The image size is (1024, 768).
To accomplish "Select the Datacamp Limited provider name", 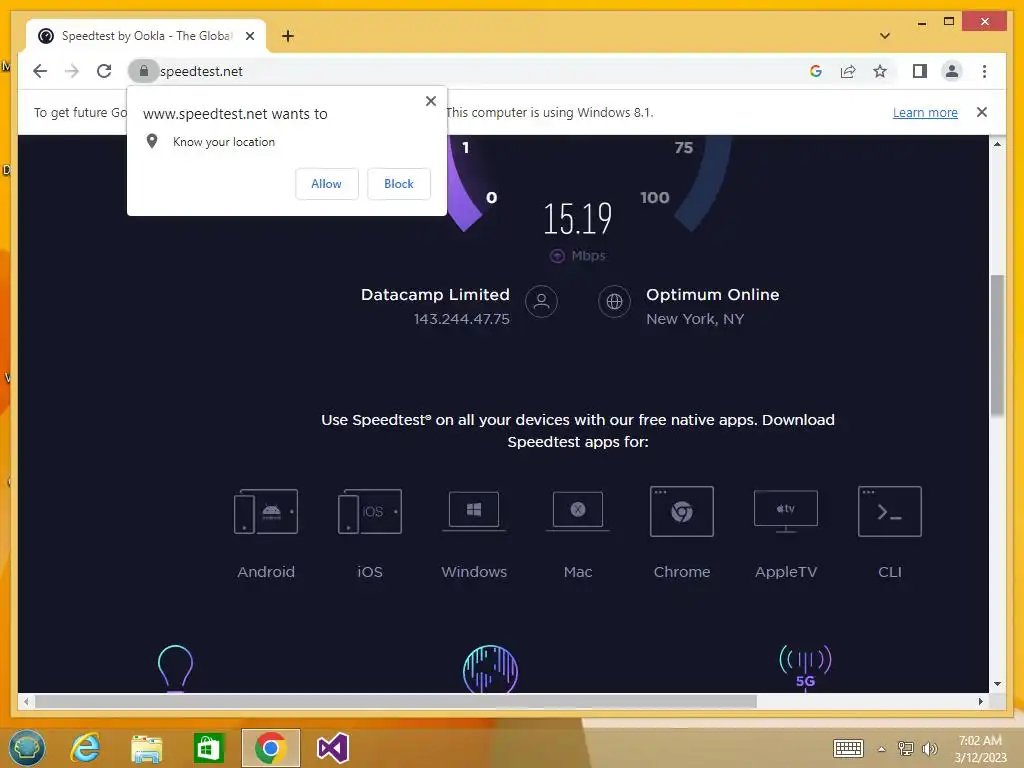I will point(435,295).
